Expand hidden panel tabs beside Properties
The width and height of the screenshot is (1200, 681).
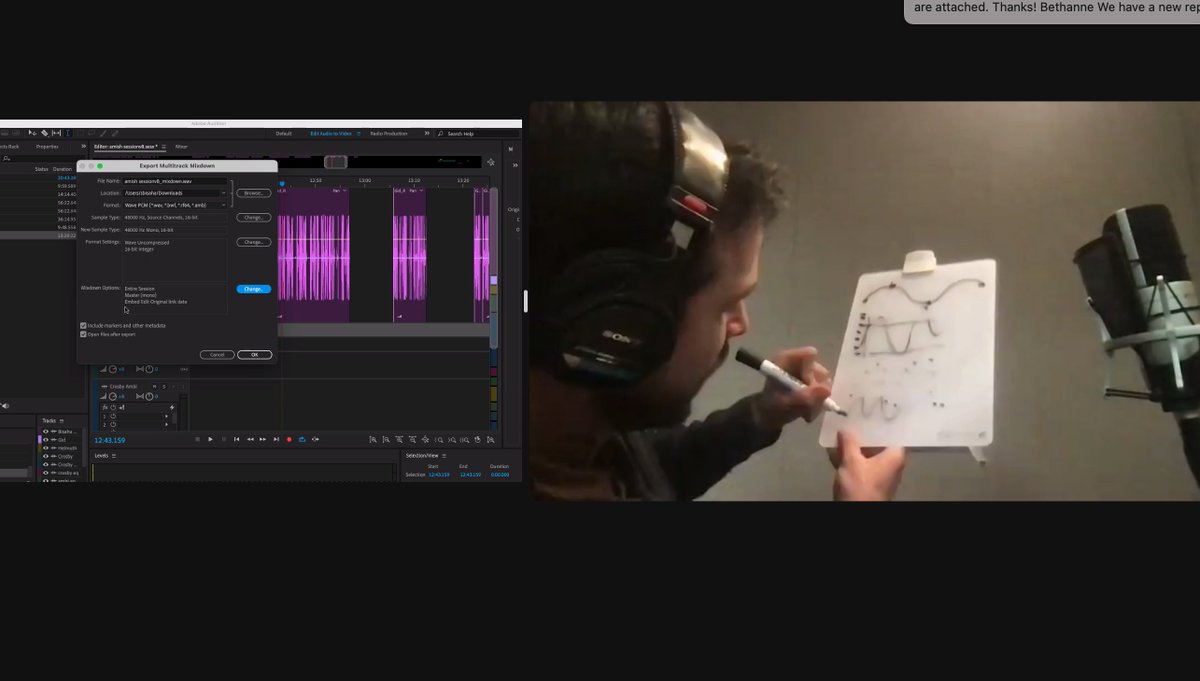[84, 147]
